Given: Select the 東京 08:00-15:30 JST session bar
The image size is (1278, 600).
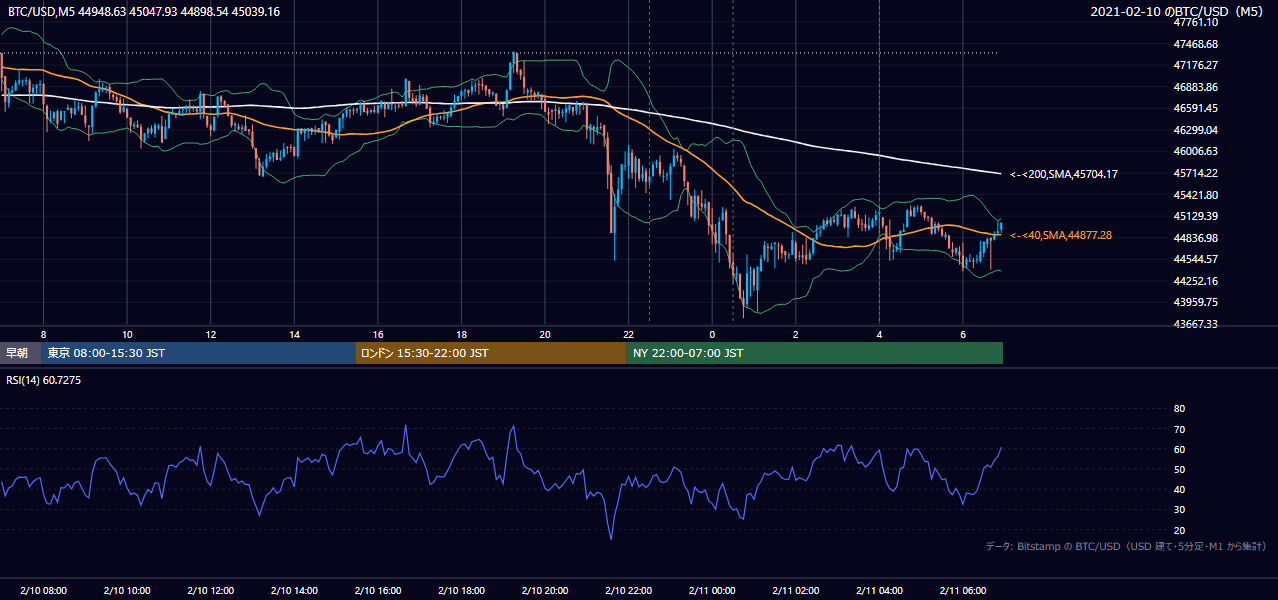Looking at the screenshot, I should point(199,353).
